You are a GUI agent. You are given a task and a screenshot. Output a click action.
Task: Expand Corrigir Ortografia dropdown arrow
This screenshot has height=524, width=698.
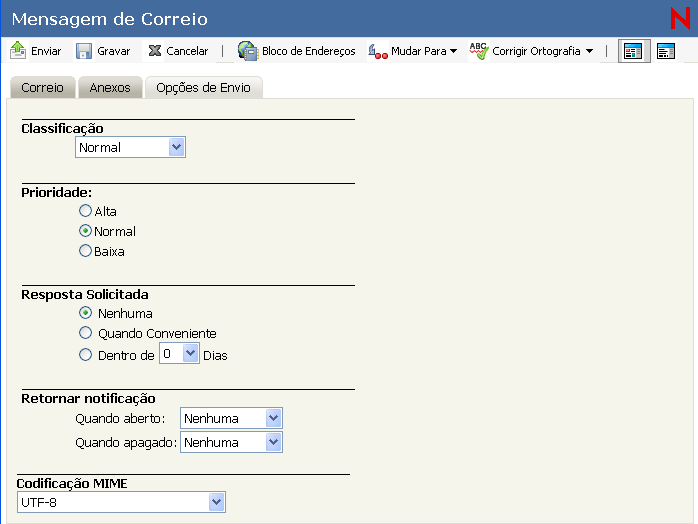589,51
